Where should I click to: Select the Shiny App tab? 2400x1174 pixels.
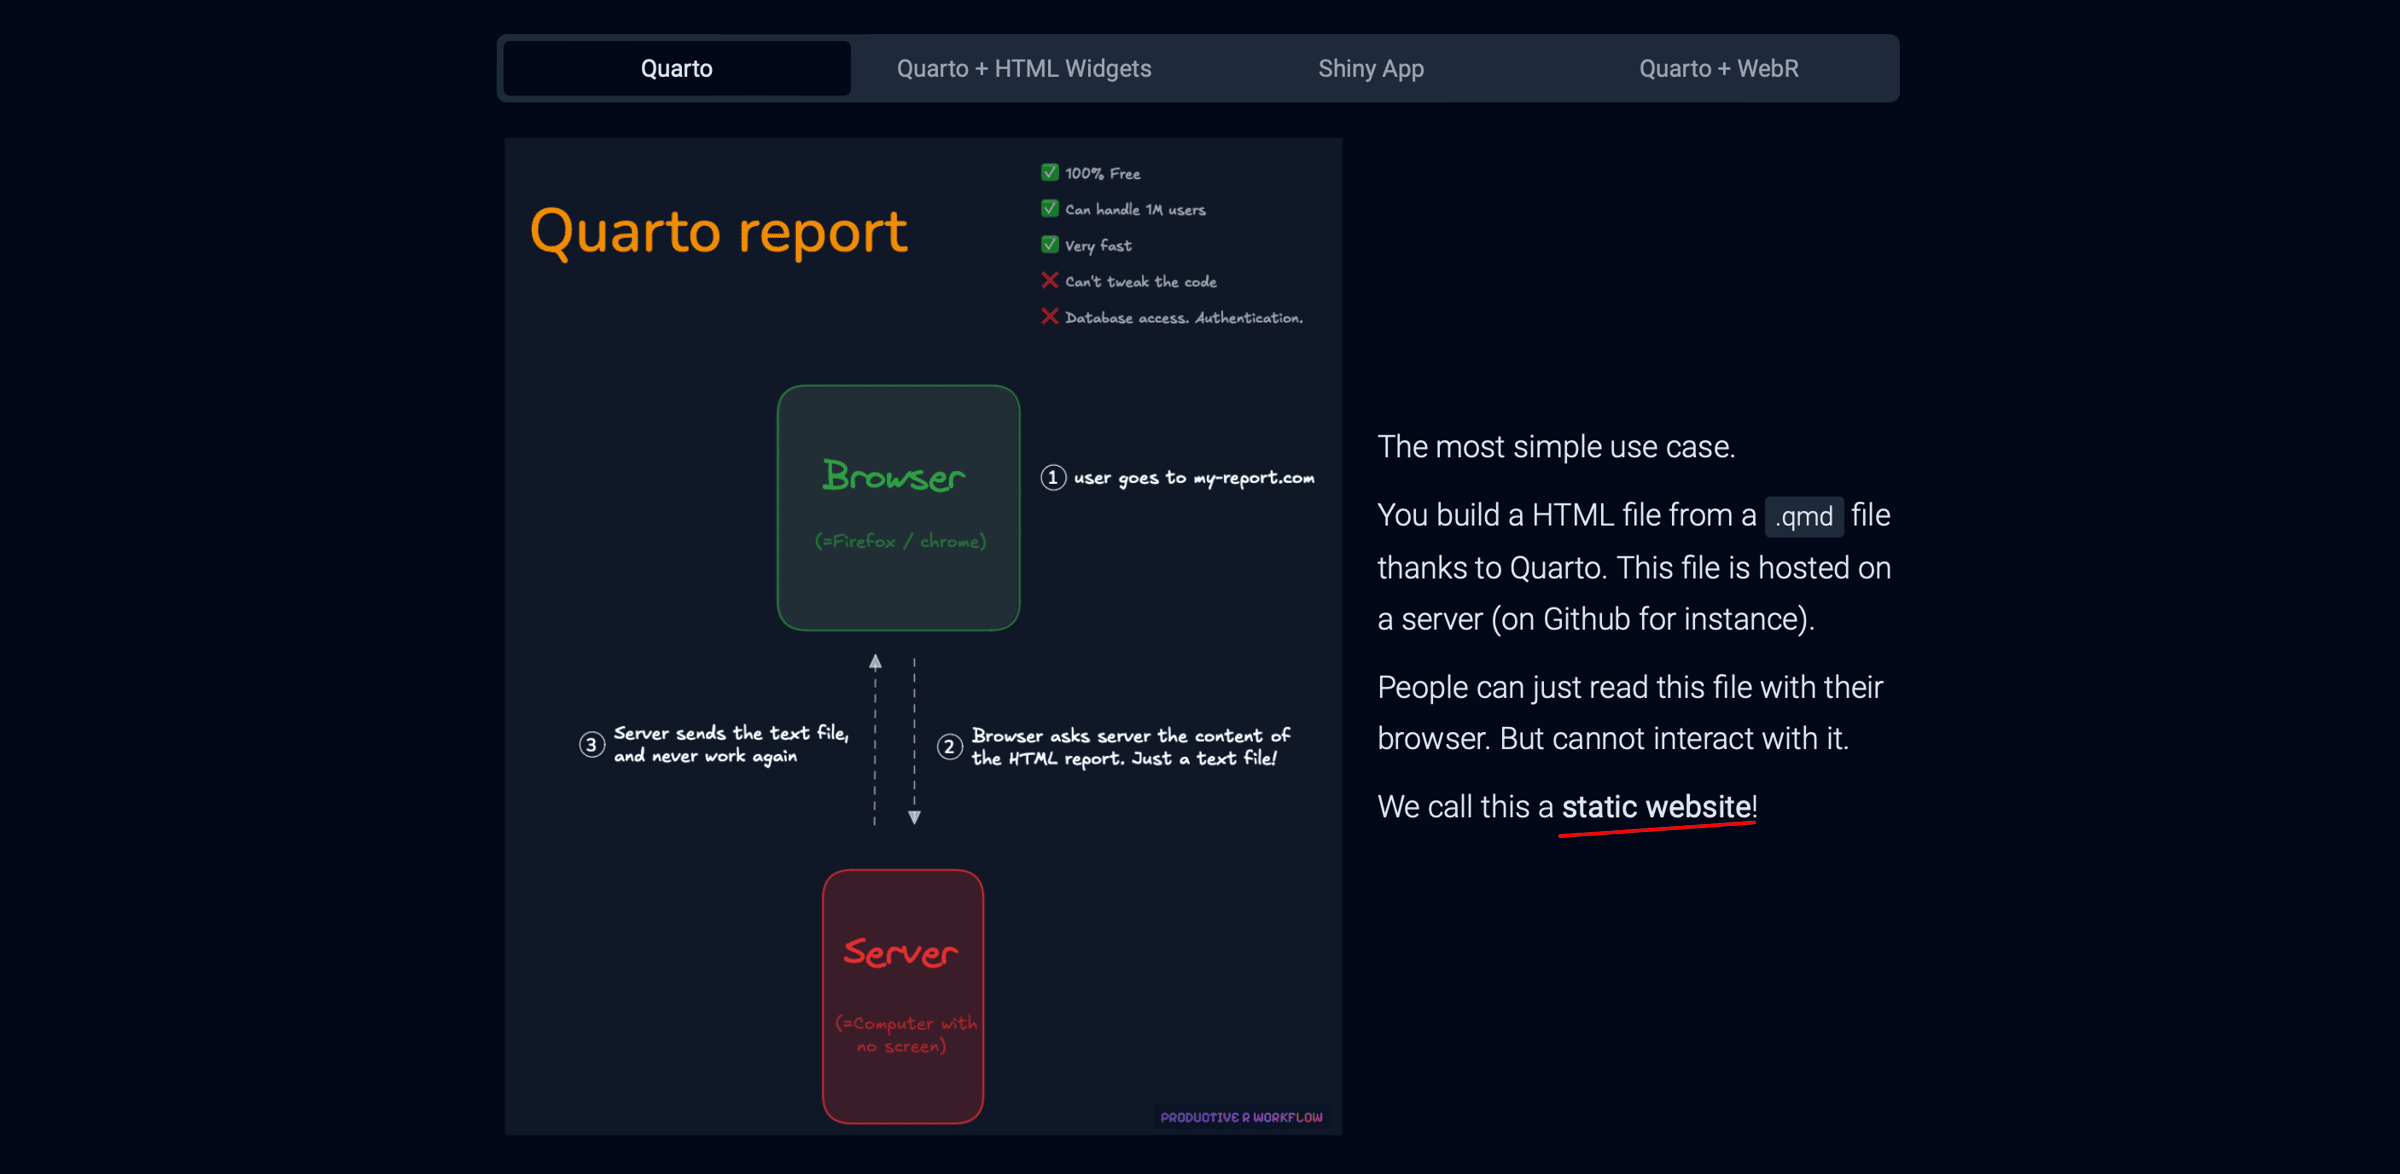pyautogui.click(x=1371, y=69)
